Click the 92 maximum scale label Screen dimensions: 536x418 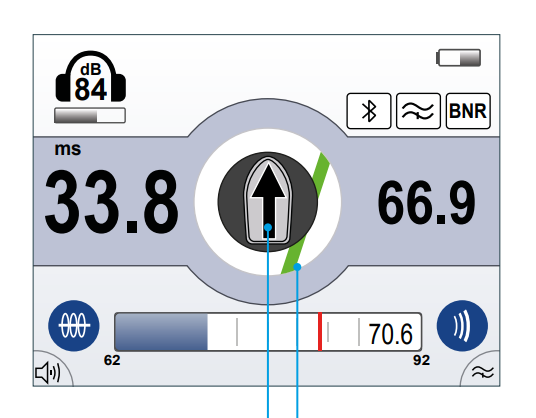coord(421,360)
